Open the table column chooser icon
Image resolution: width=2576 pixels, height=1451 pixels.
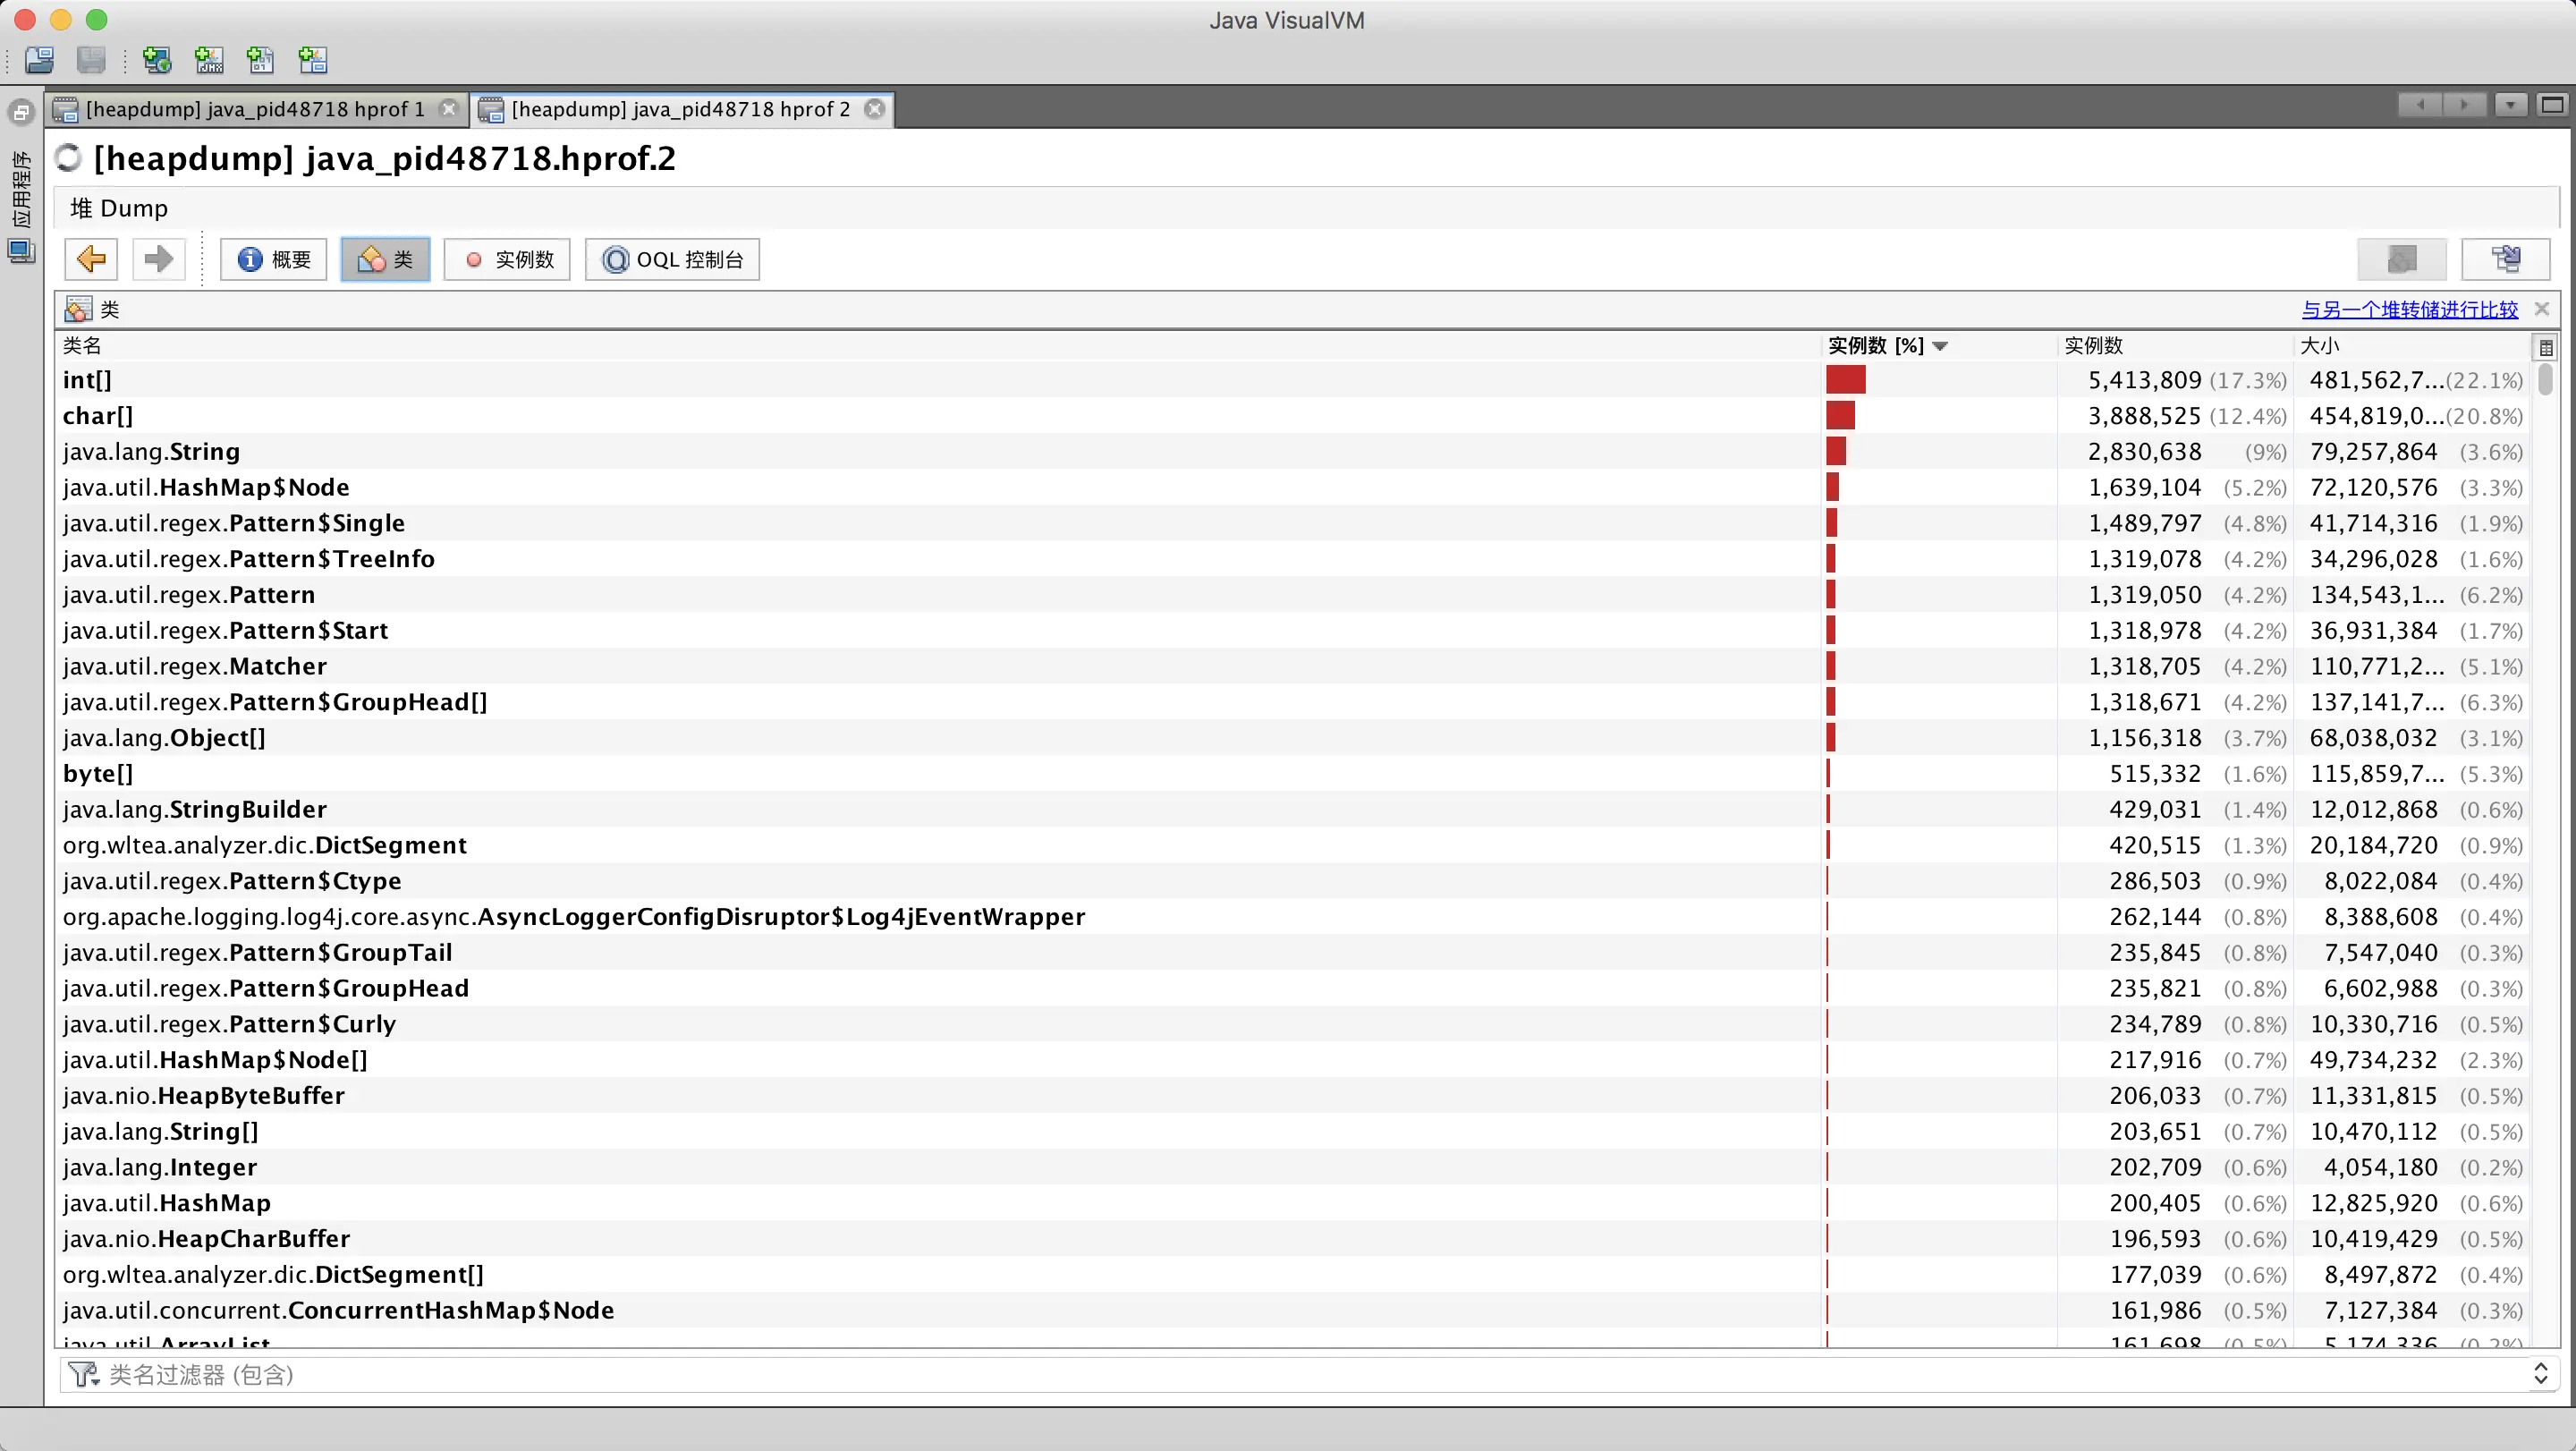2545,347
